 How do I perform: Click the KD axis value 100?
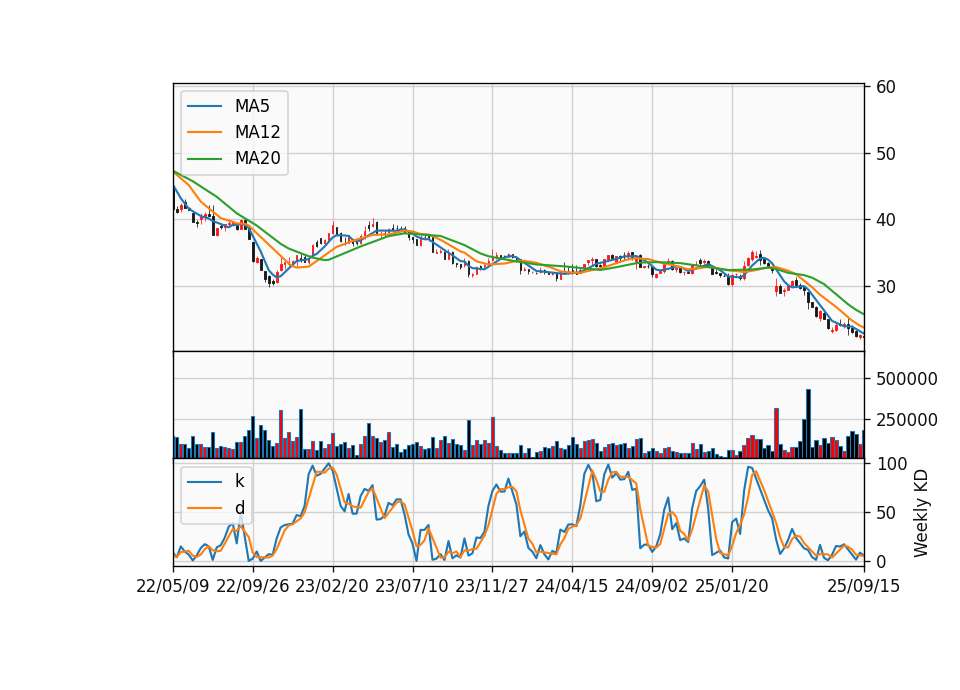(892, 464)
